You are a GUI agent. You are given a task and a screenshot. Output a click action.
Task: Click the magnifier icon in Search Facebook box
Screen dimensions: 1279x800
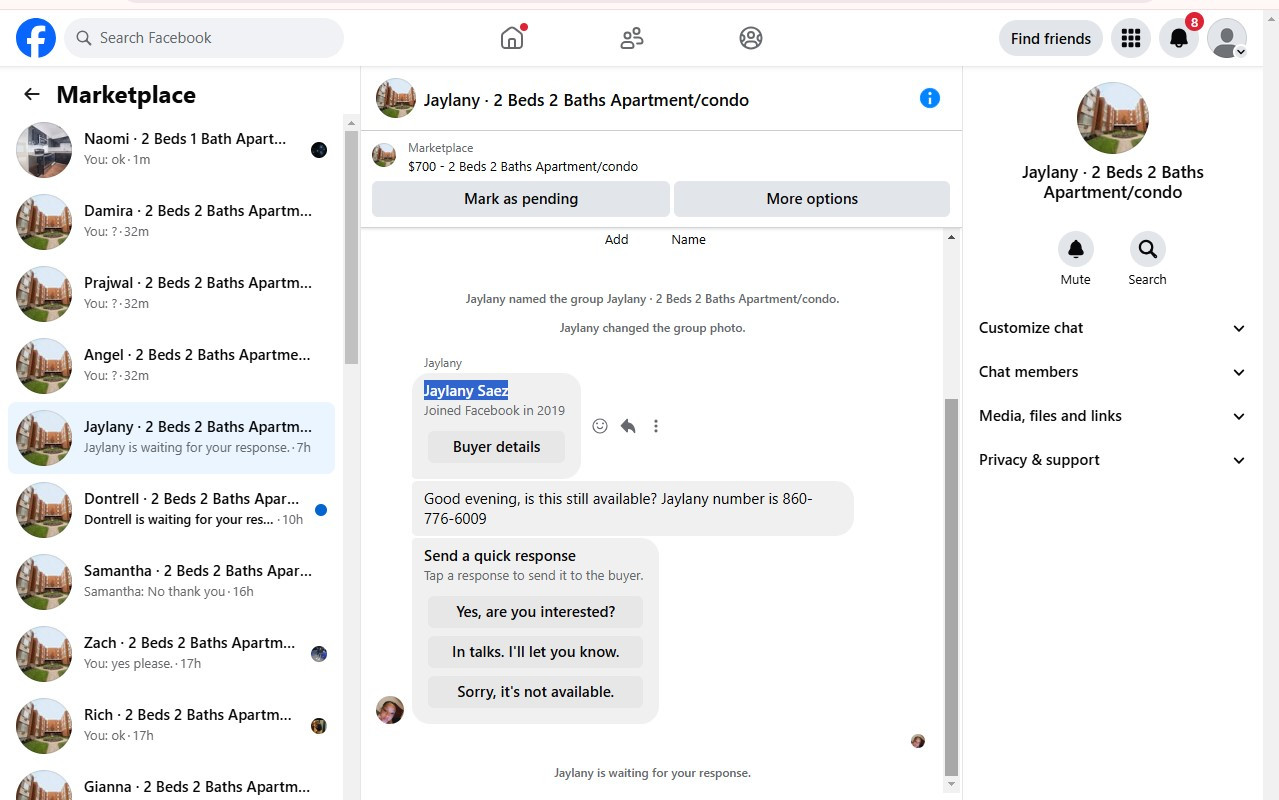[84, 38]
